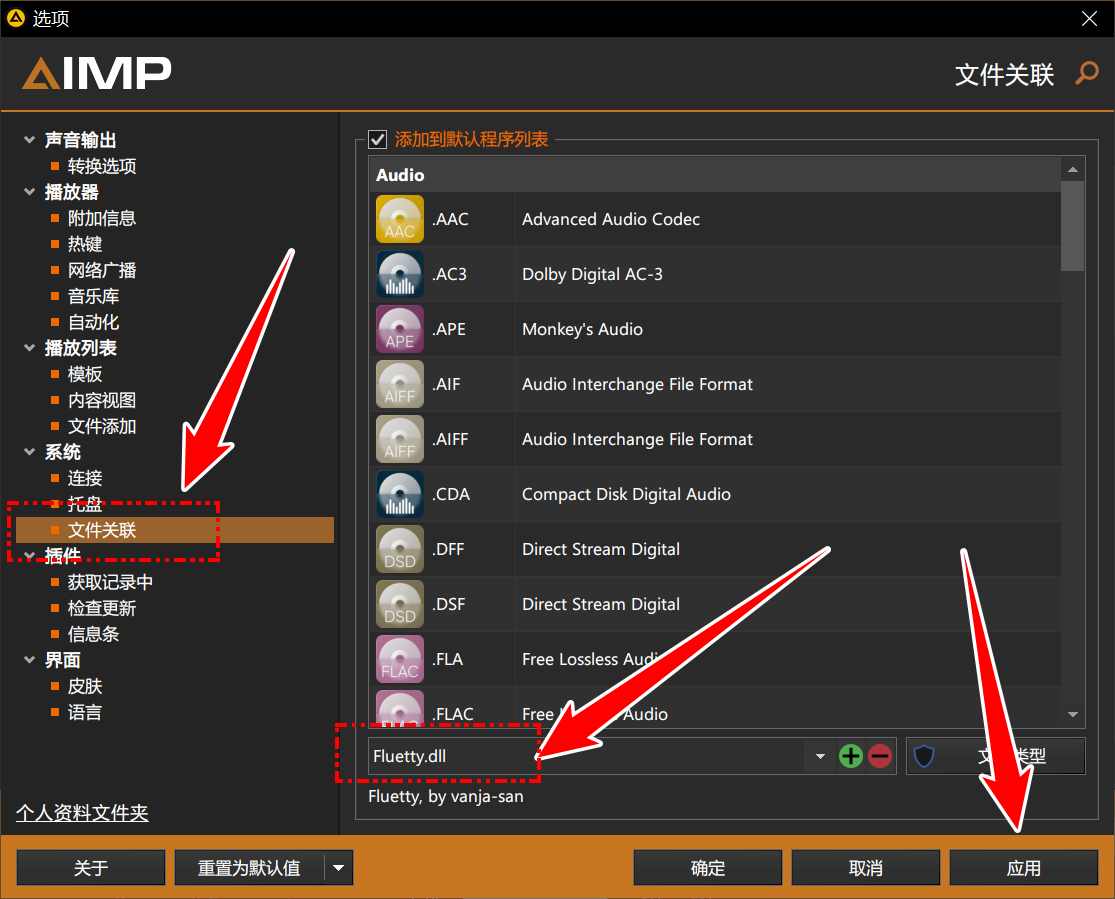Screen dimensions: 1115x899
Task: Open the 个人资料文件夹 link
Action: pyautogui.click(x=82, y=812)
